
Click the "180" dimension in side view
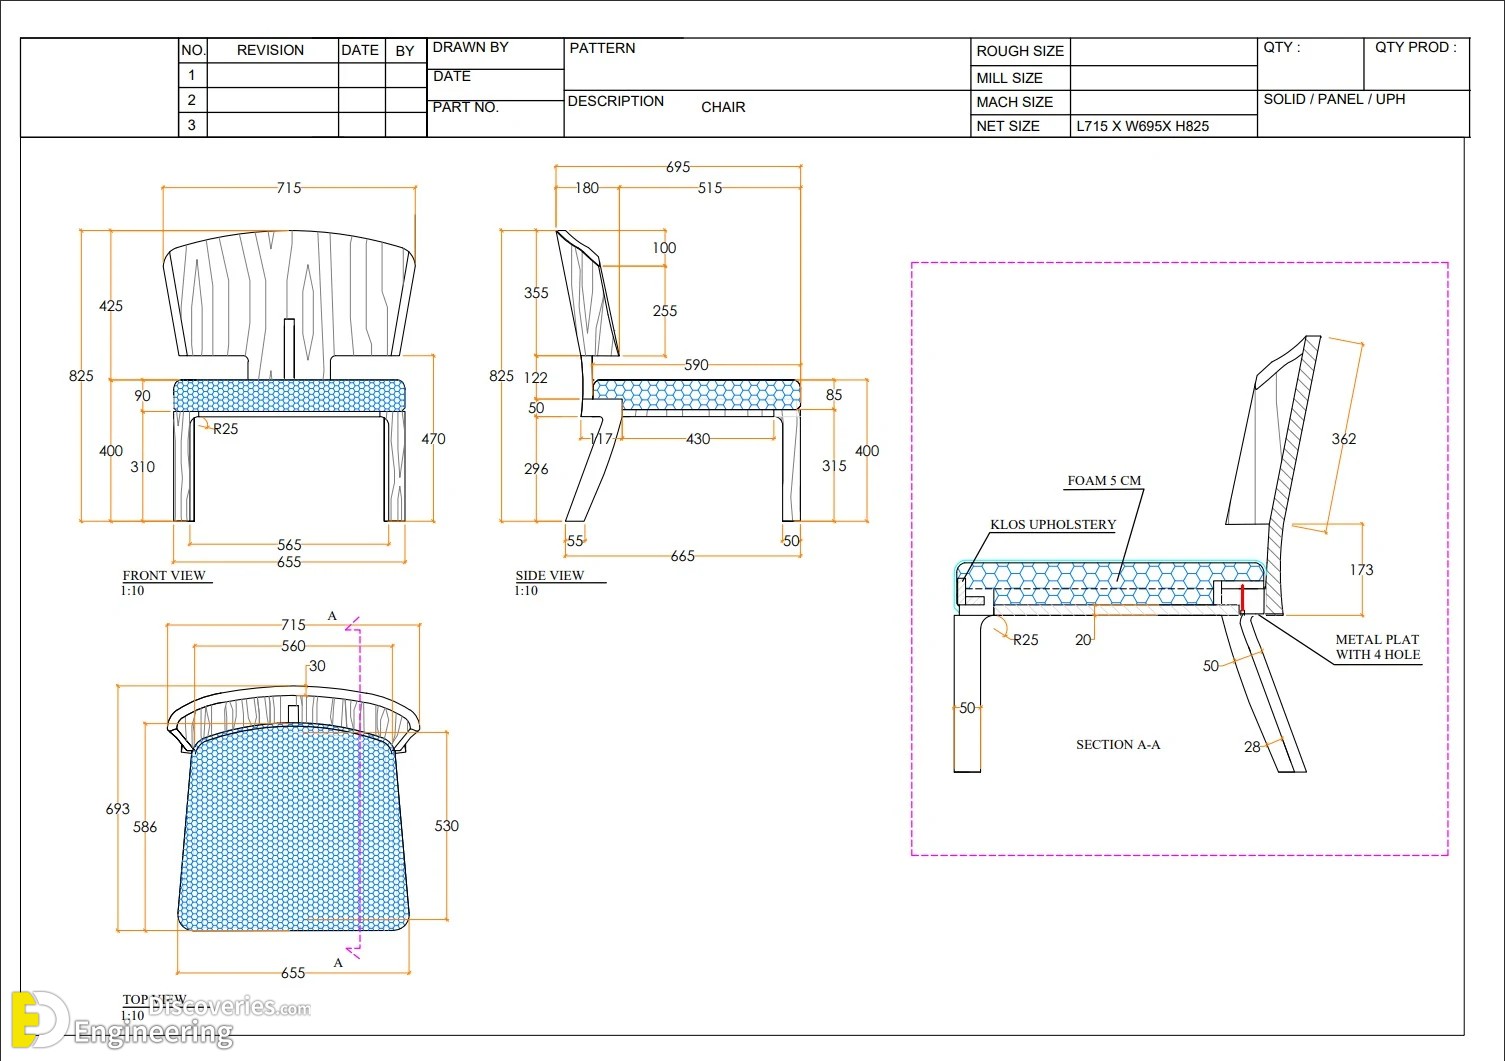[x=587, y=188]
